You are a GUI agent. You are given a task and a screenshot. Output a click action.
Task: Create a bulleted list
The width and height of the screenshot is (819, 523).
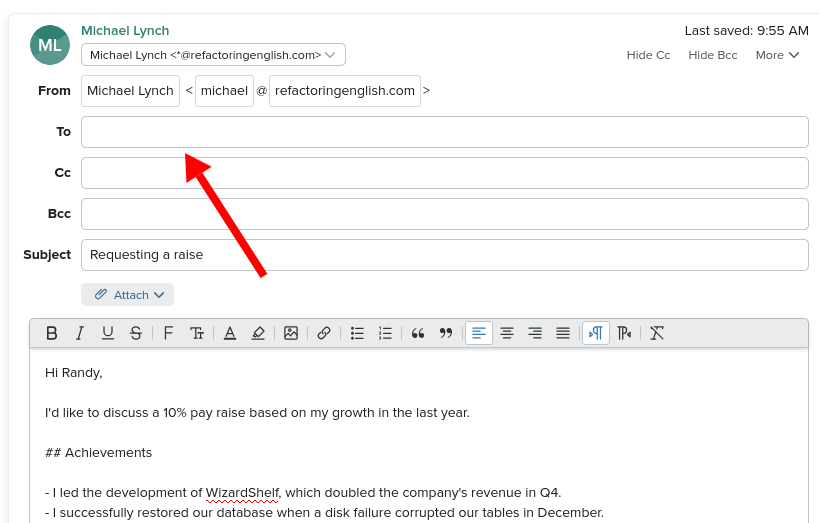click(357, 333)
